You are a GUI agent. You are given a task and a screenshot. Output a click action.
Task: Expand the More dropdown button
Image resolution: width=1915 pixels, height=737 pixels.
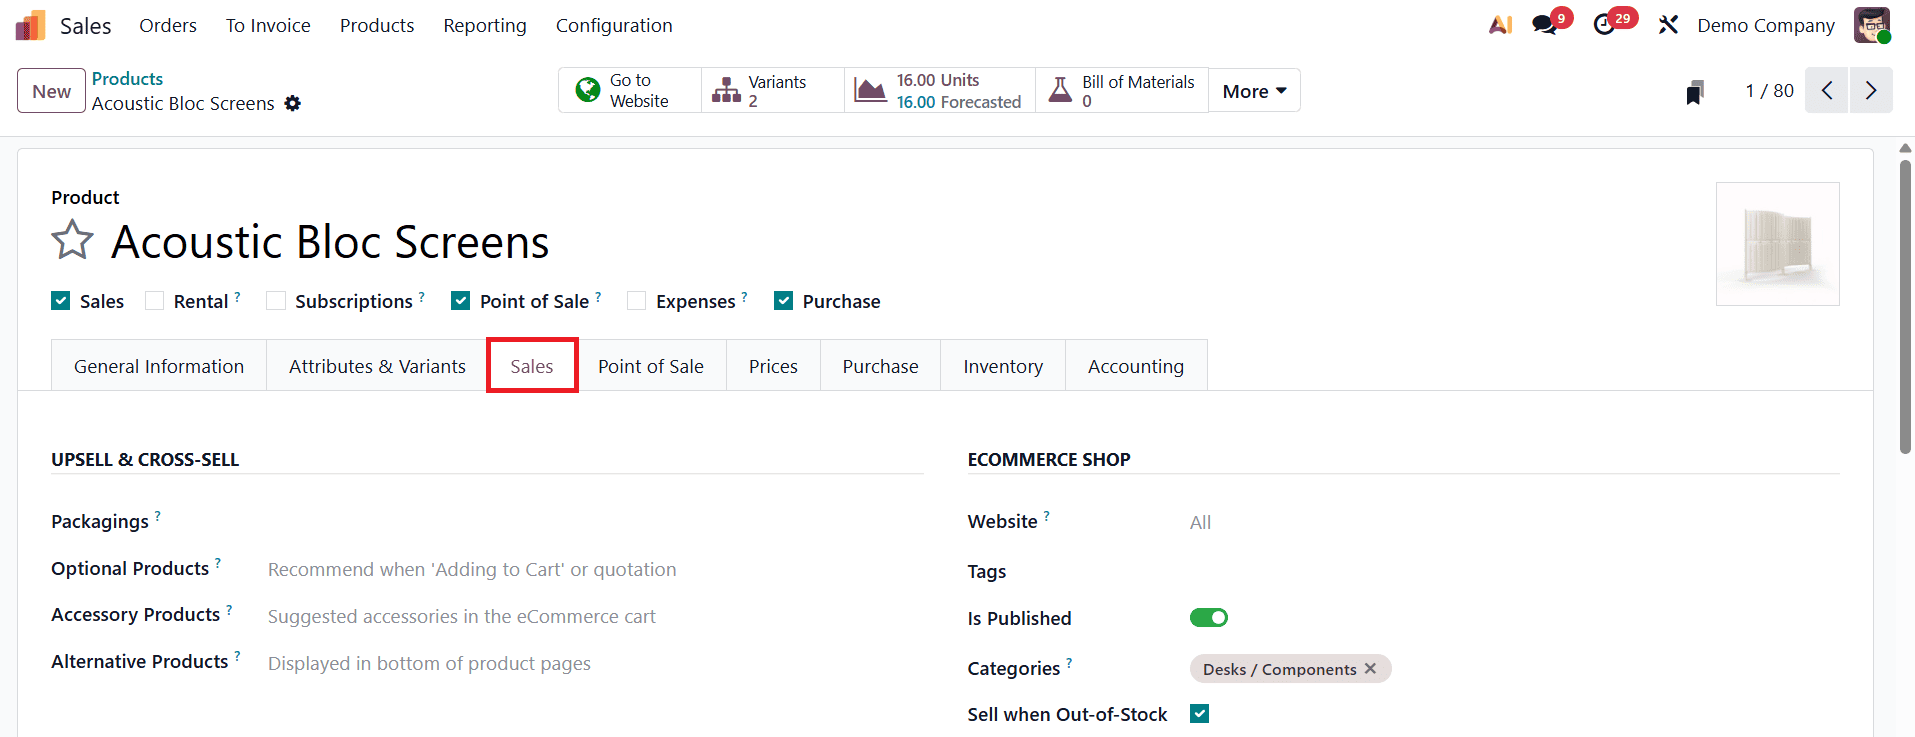pyautogui.click(x=1254, y=91)
